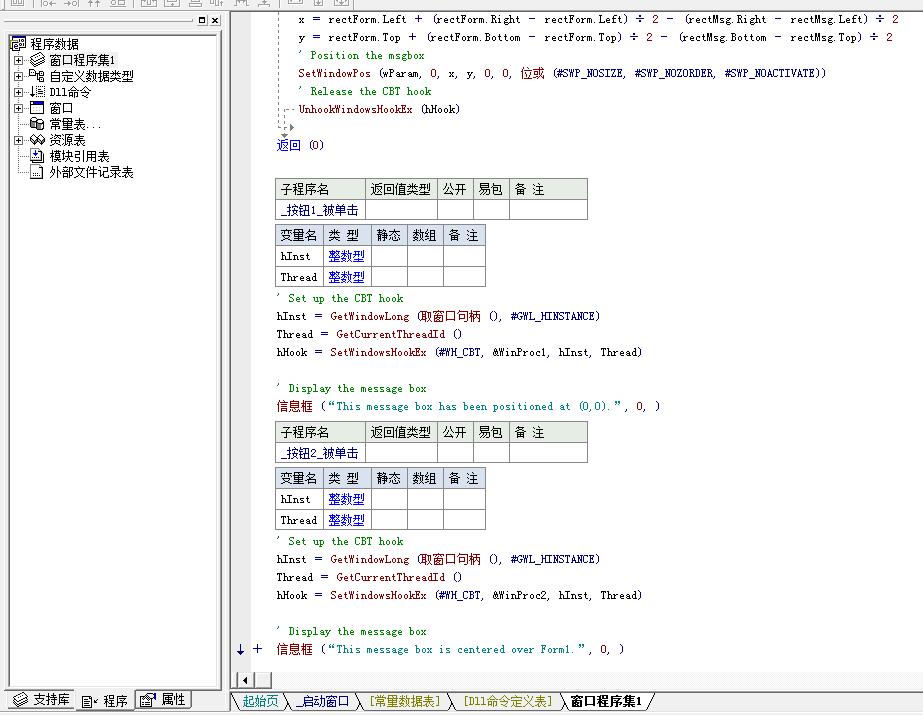Screen dimensions: 923x715
Task: Click the line starting 'y = rectForm.Top'
Action: coord(596,37)
